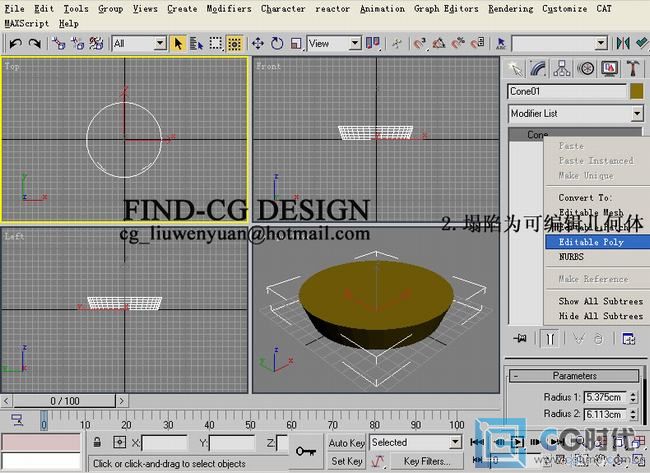Toggle Spinner Snap
This screenshot has width=650, height=473.
477,43
